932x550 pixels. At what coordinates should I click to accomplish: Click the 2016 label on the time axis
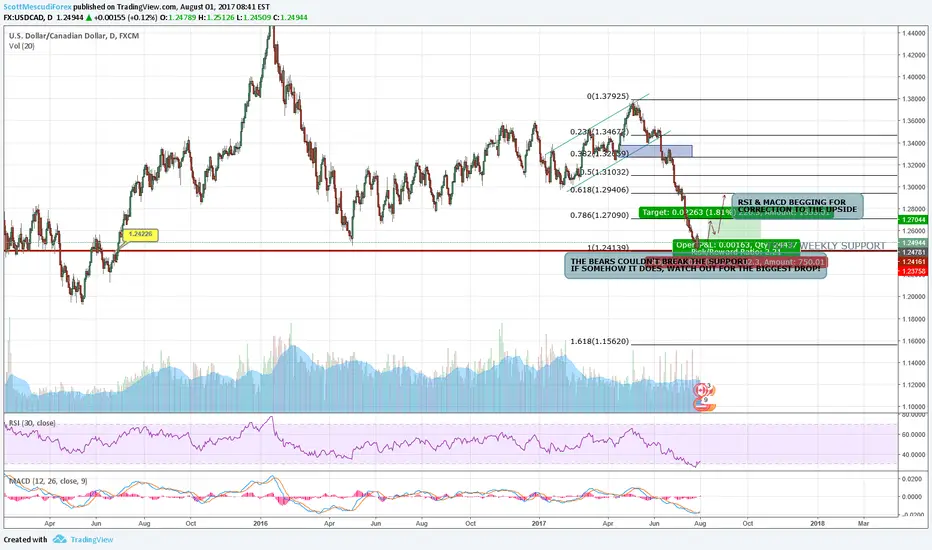[x=260, y=524]
